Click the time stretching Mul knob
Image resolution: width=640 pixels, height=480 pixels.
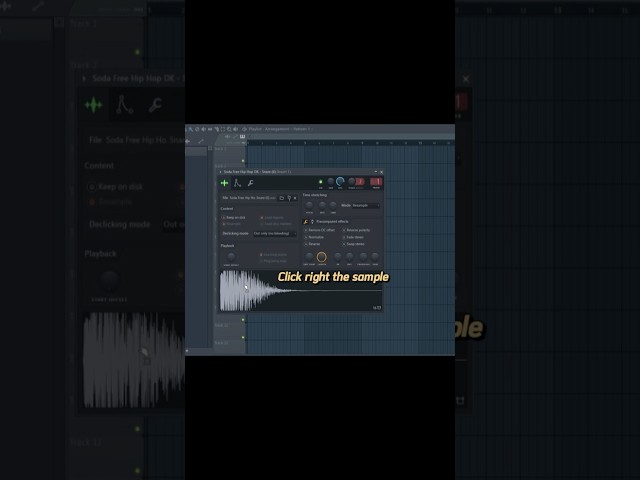click(322, 205)
